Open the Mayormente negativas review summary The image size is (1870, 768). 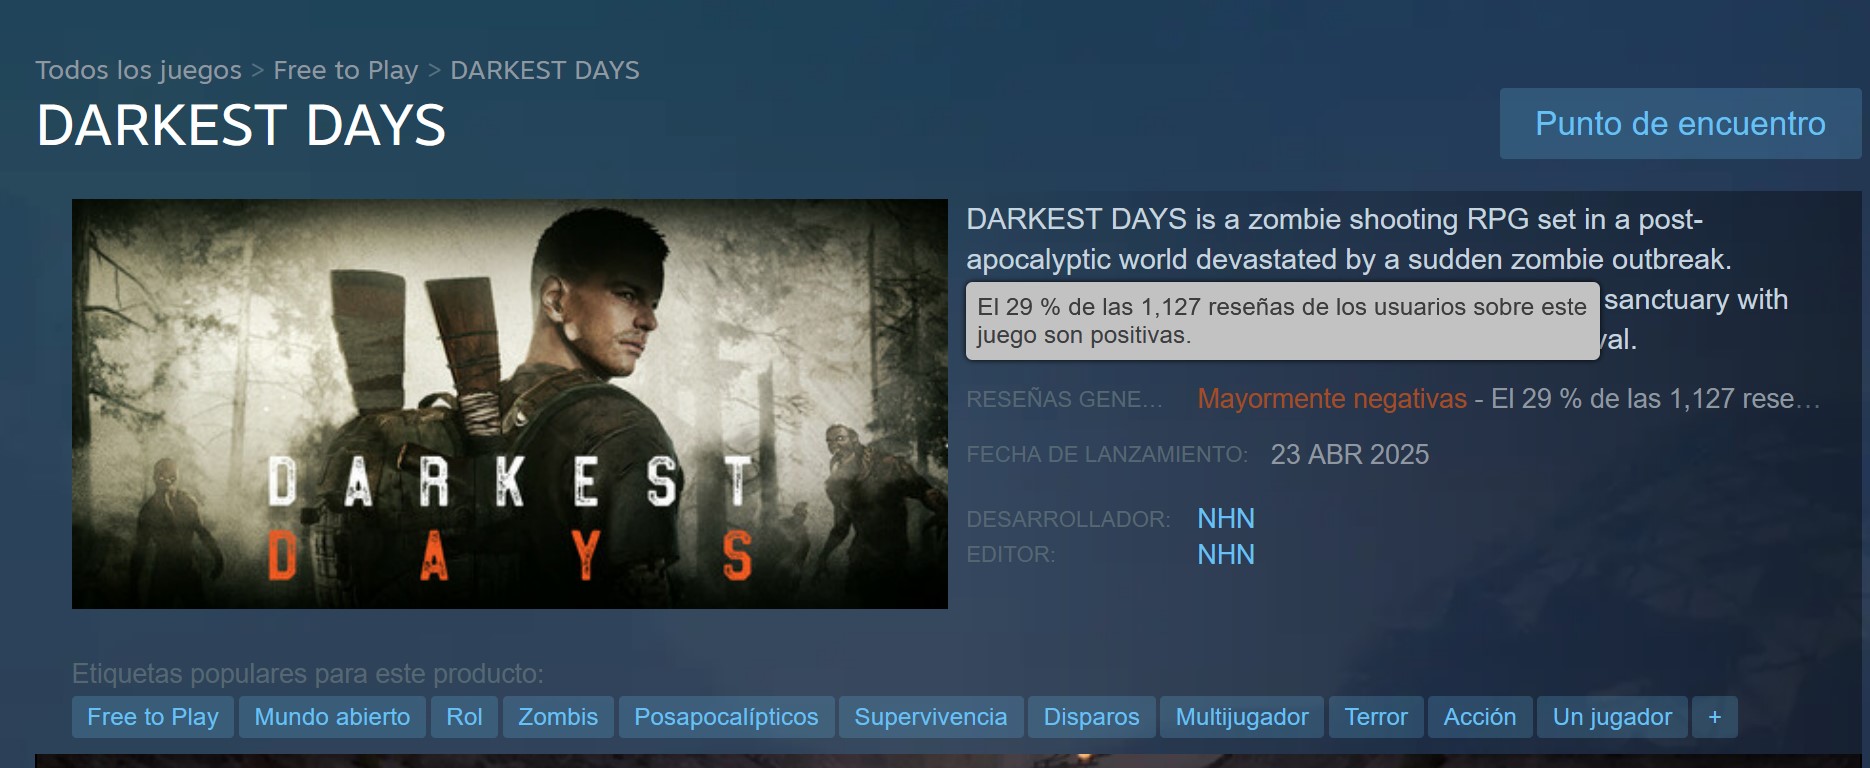(1332, 399)
